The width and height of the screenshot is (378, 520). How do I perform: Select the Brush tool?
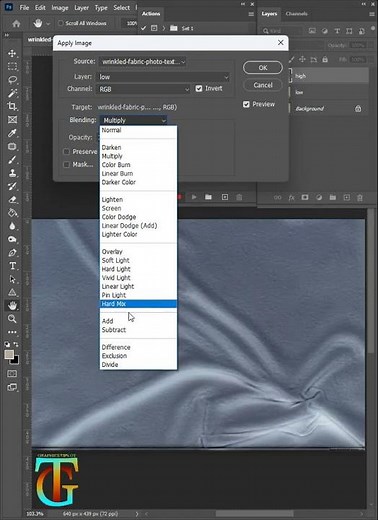(x=12, y=160)
